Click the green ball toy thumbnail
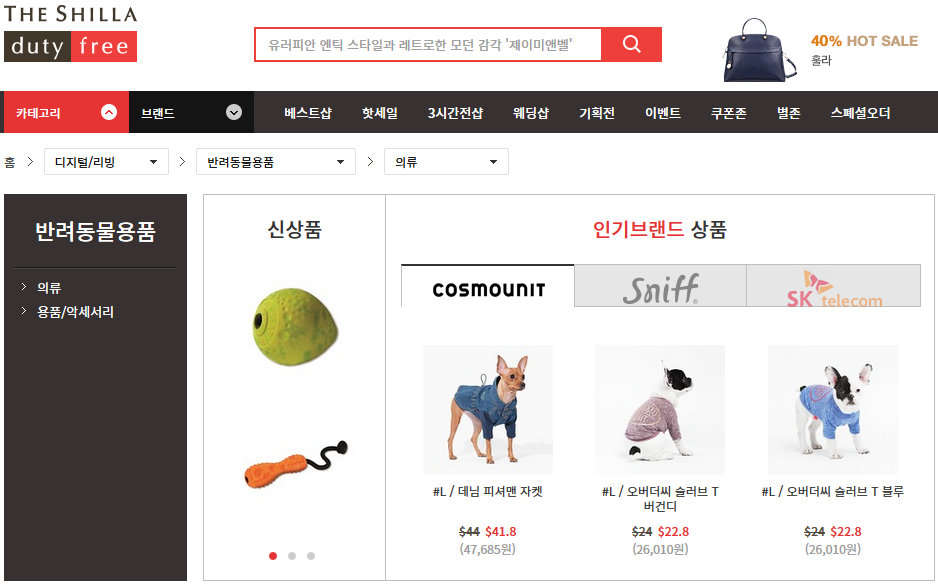 coord(295,327)
